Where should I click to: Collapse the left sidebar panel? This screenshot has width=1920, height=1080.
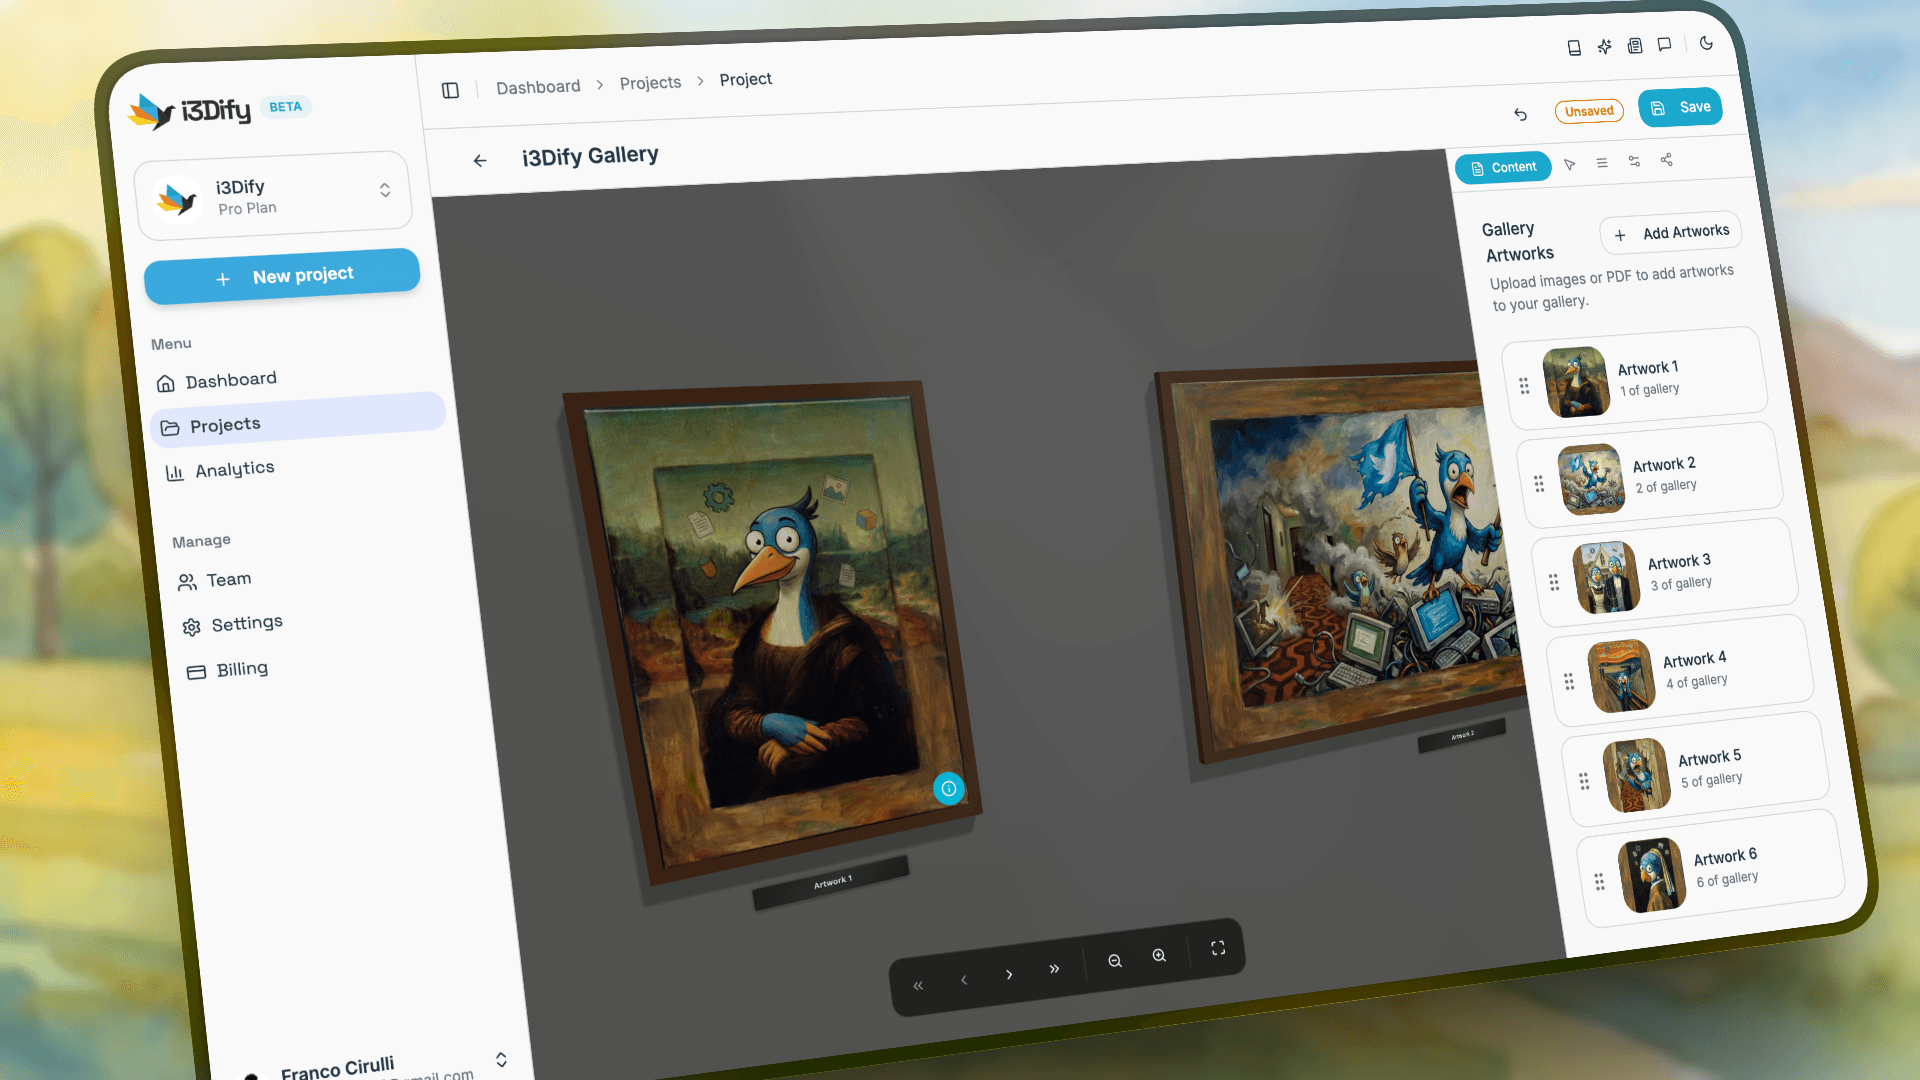[x=450, y=90]
